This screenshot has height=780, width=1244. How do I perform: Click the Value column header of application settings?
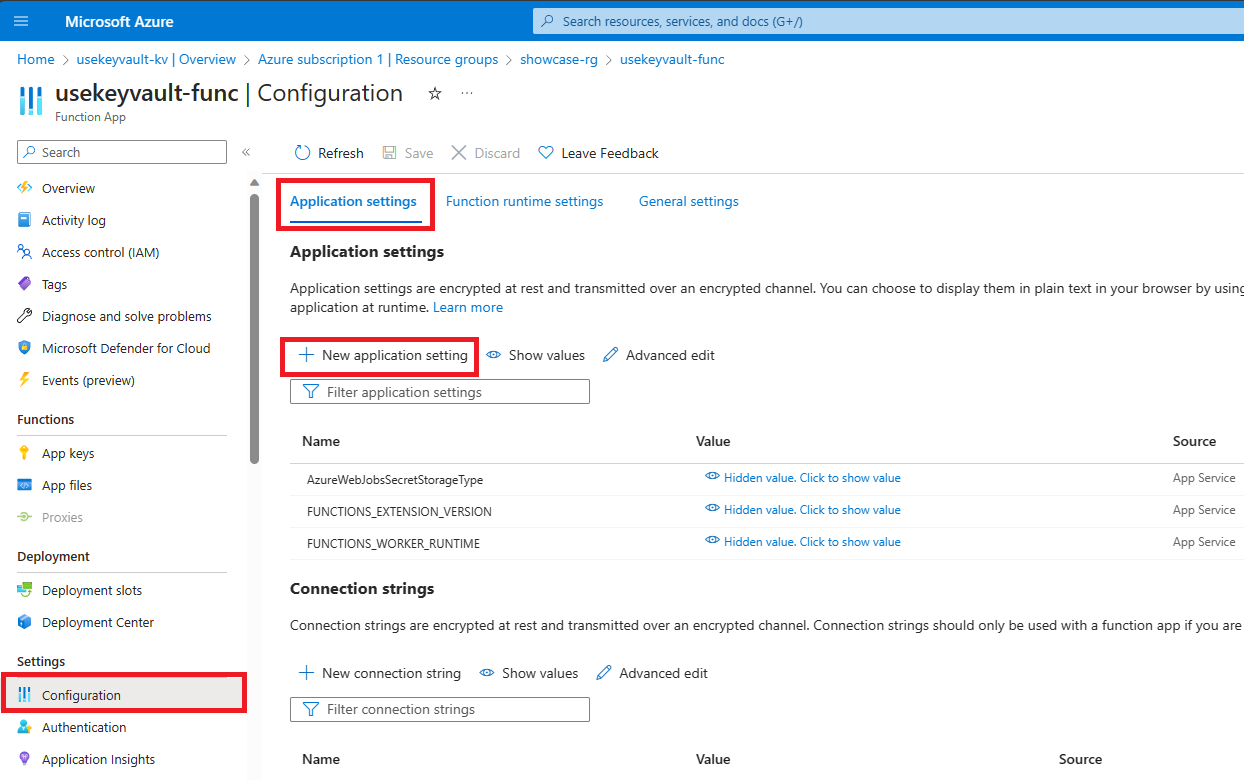point(713,441)
